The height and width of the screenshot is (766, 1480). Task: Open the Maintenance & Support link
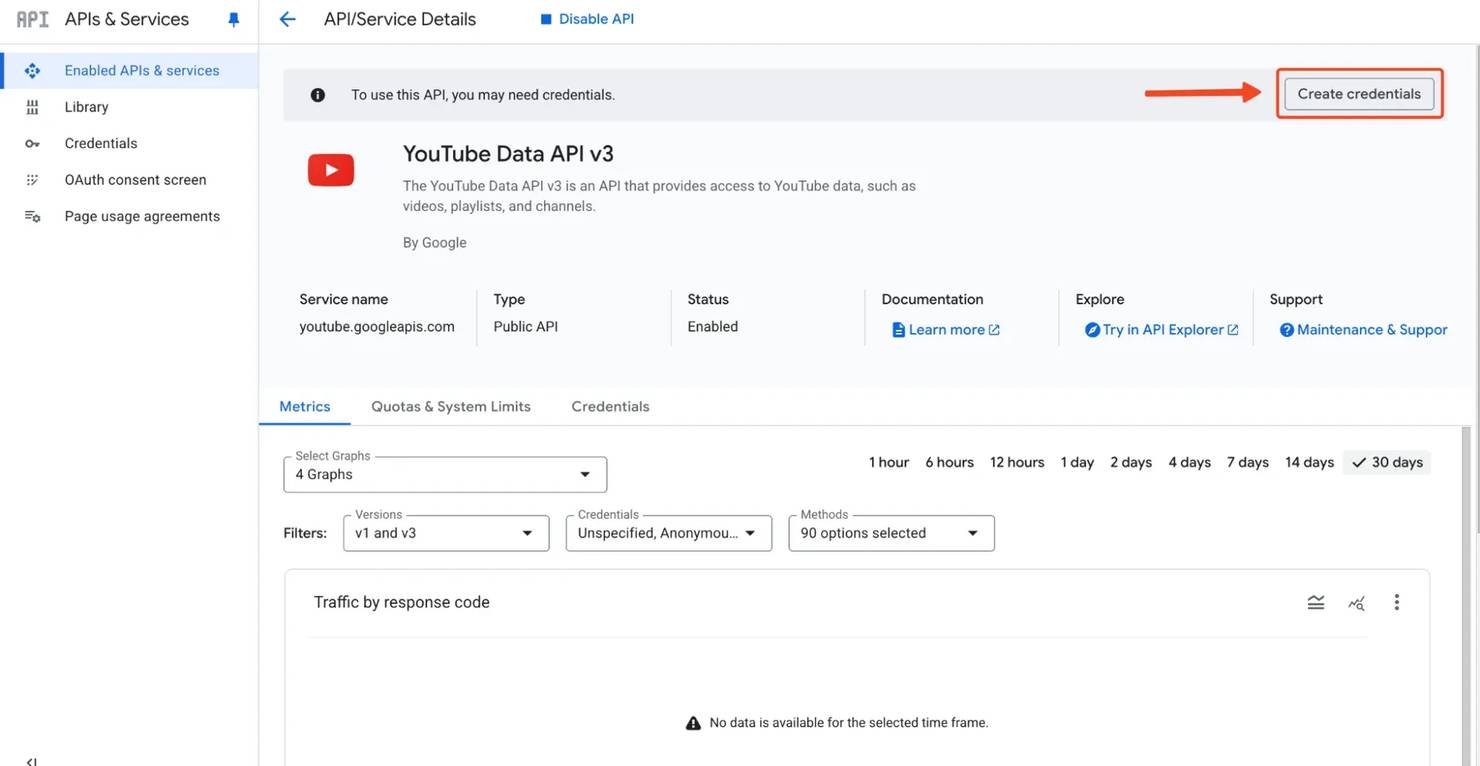point(1364,330)
